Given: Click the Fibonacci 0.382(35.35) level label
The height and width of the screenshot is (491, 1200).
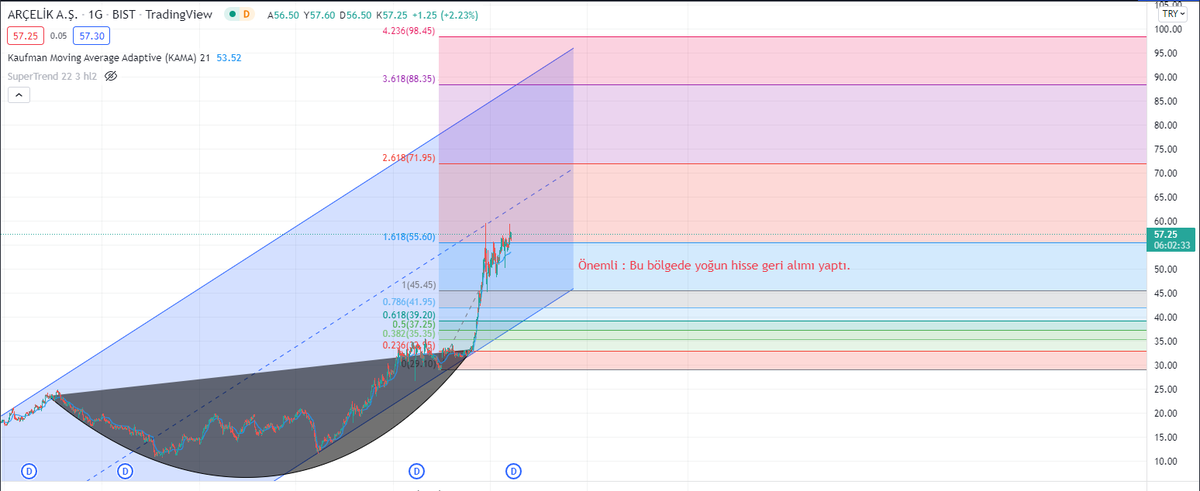Looking at the screenshot, I should (410, 334).
